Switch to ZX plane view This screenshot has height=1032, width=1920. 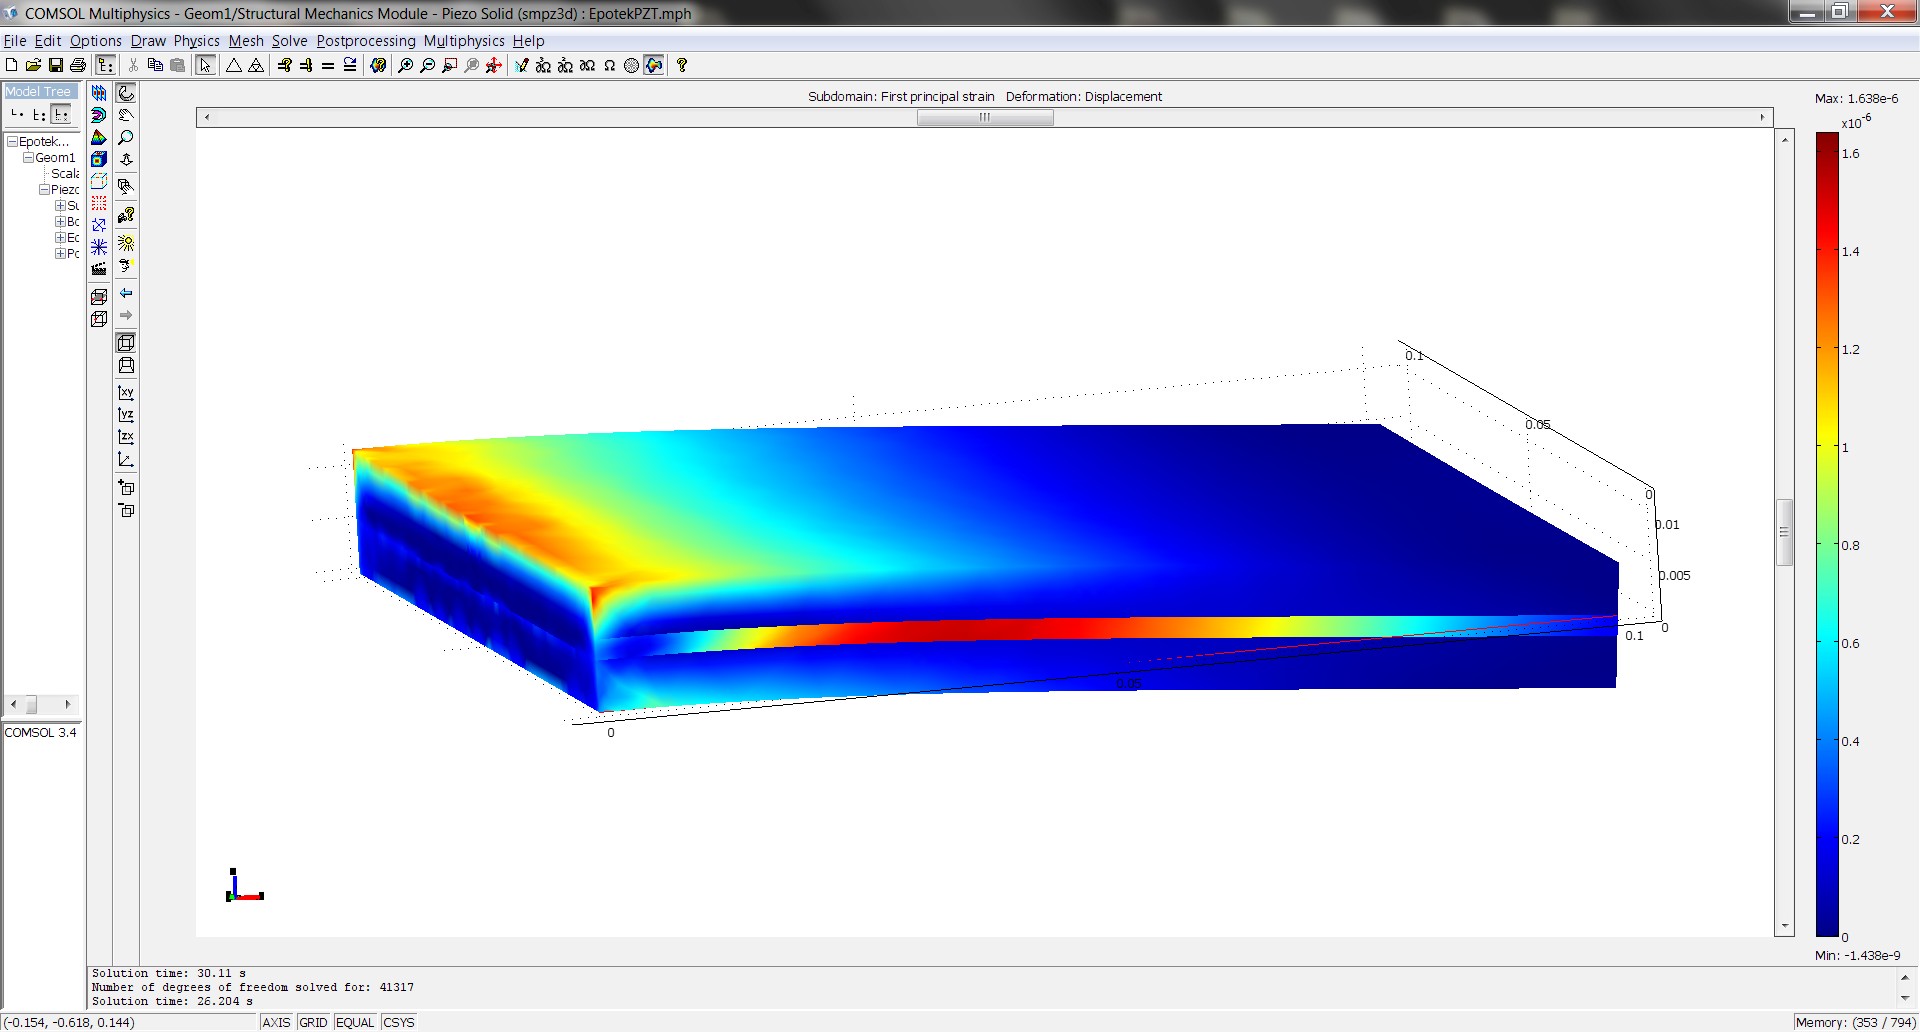pyautogui.click(x=126, y=437)
